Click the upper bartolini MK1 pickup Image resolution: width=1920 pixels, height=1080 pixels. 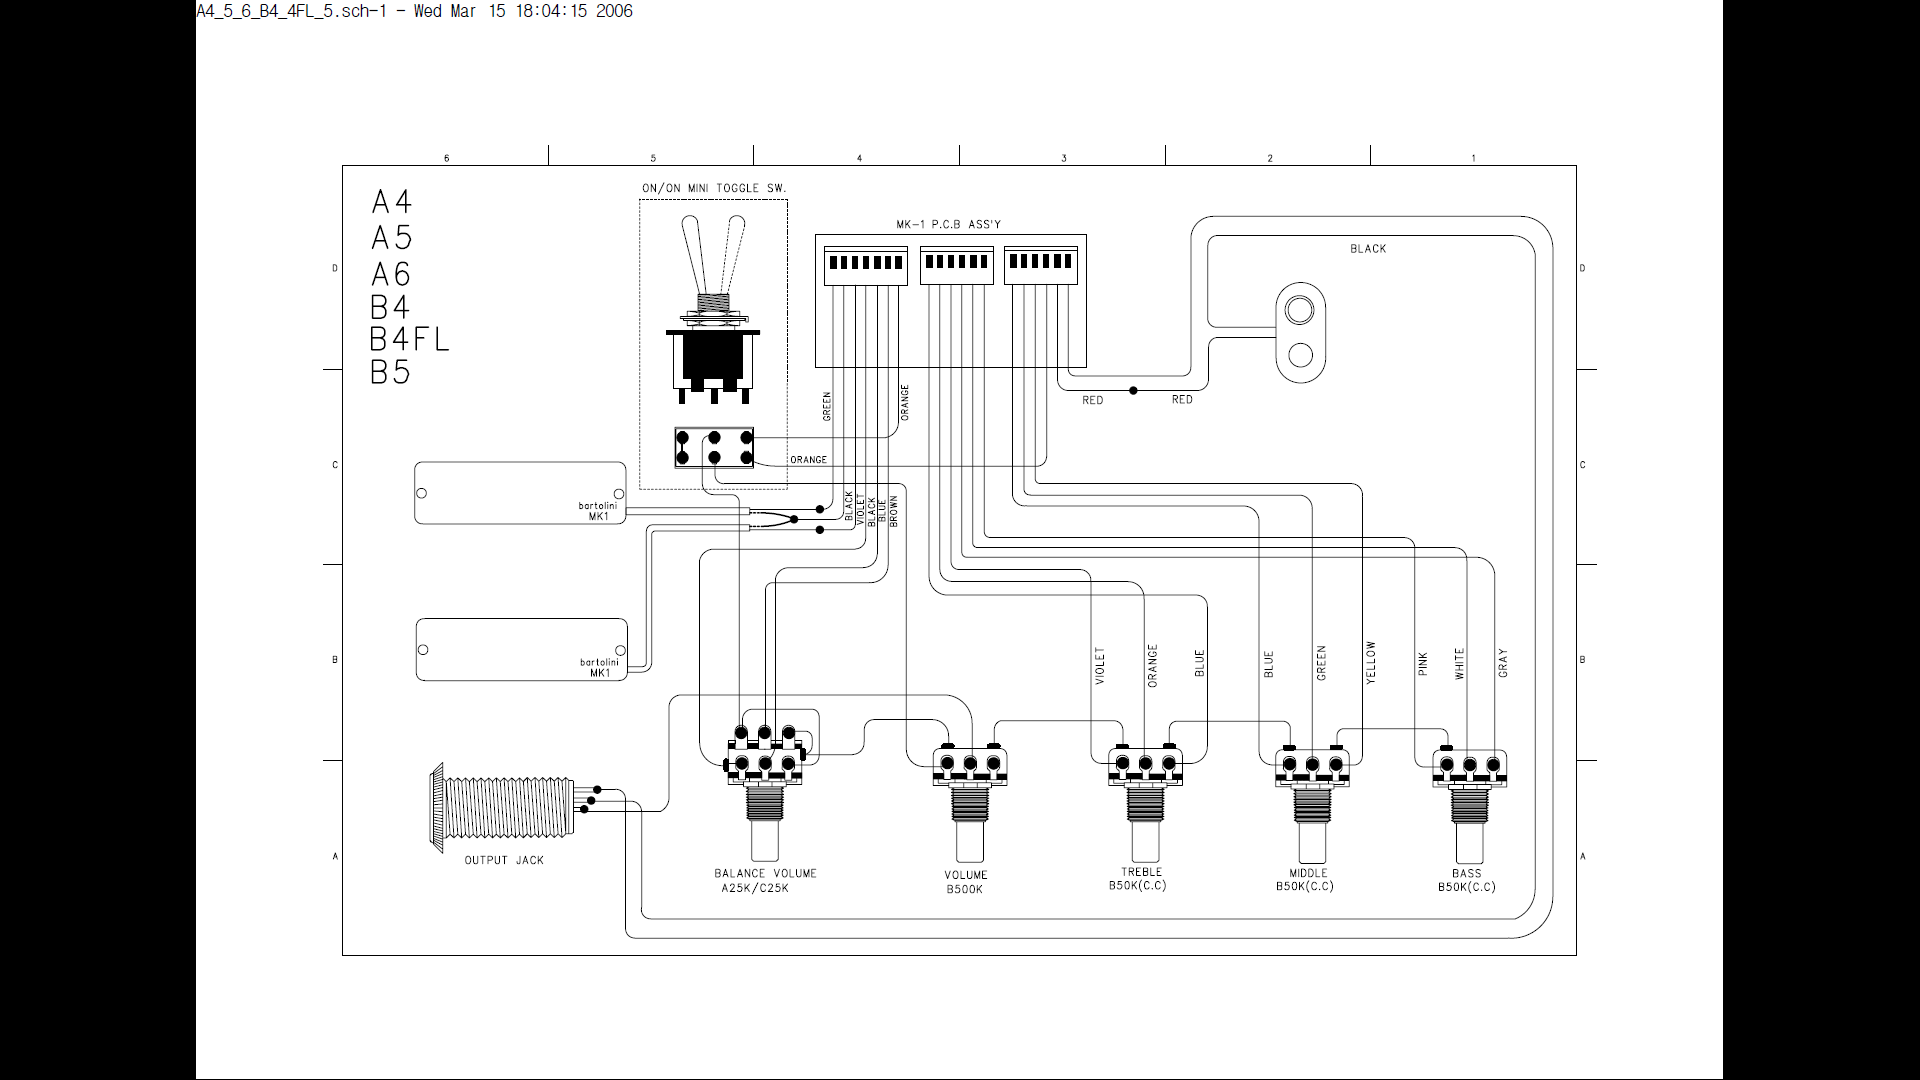click(520, 492)
